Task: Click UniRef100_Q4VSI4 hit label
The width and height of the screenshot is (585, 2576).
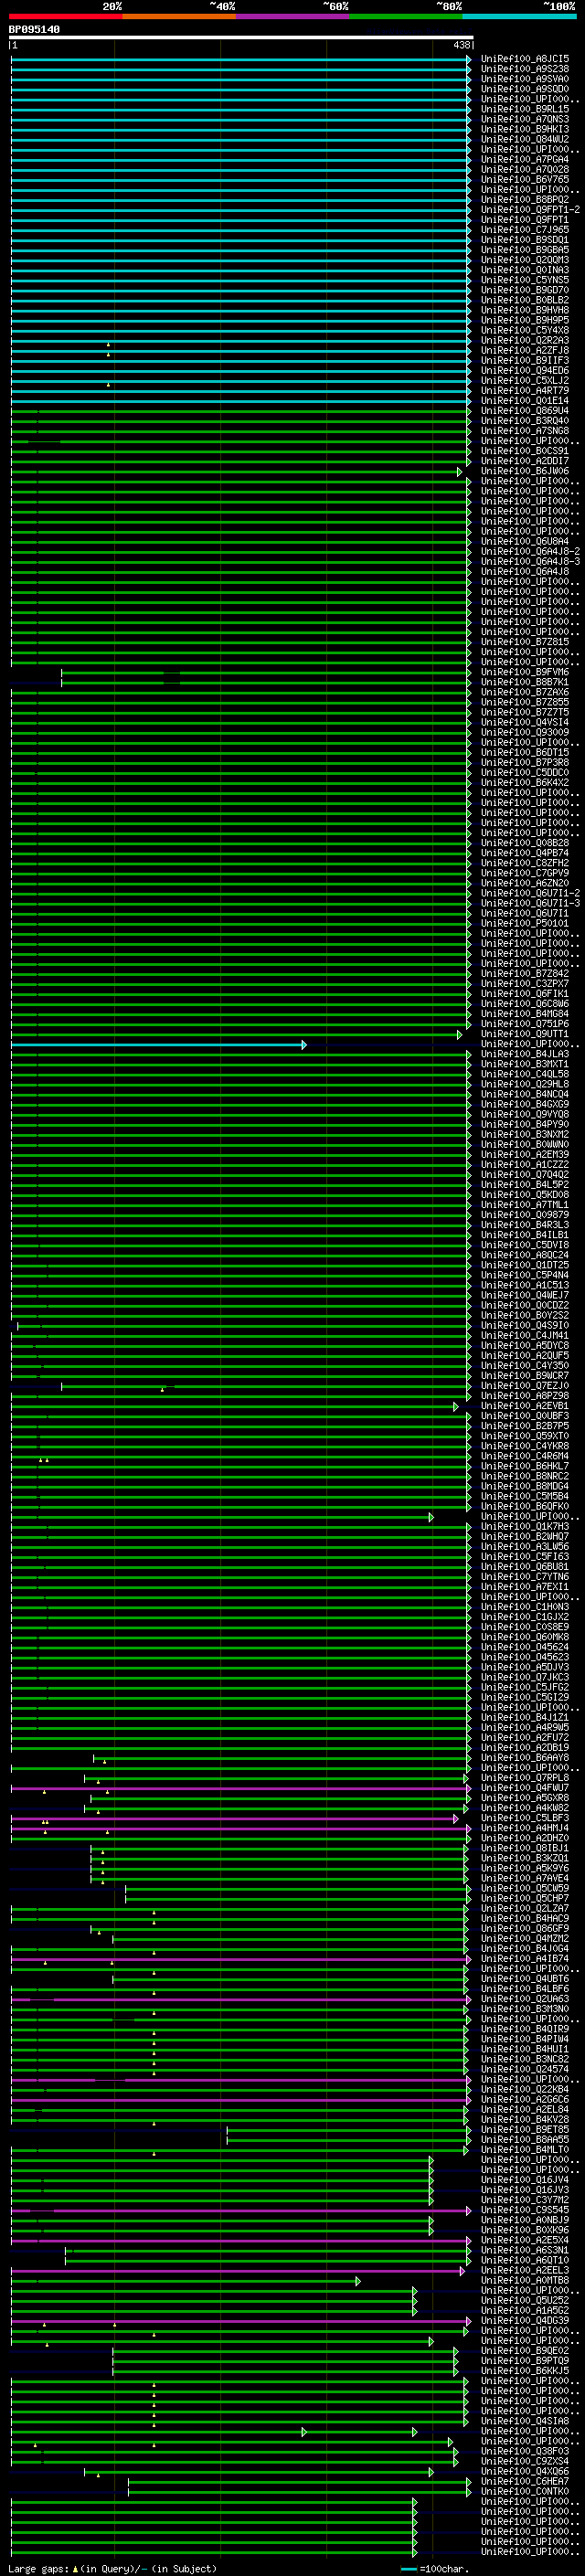Action: click(x=525, y=722)
